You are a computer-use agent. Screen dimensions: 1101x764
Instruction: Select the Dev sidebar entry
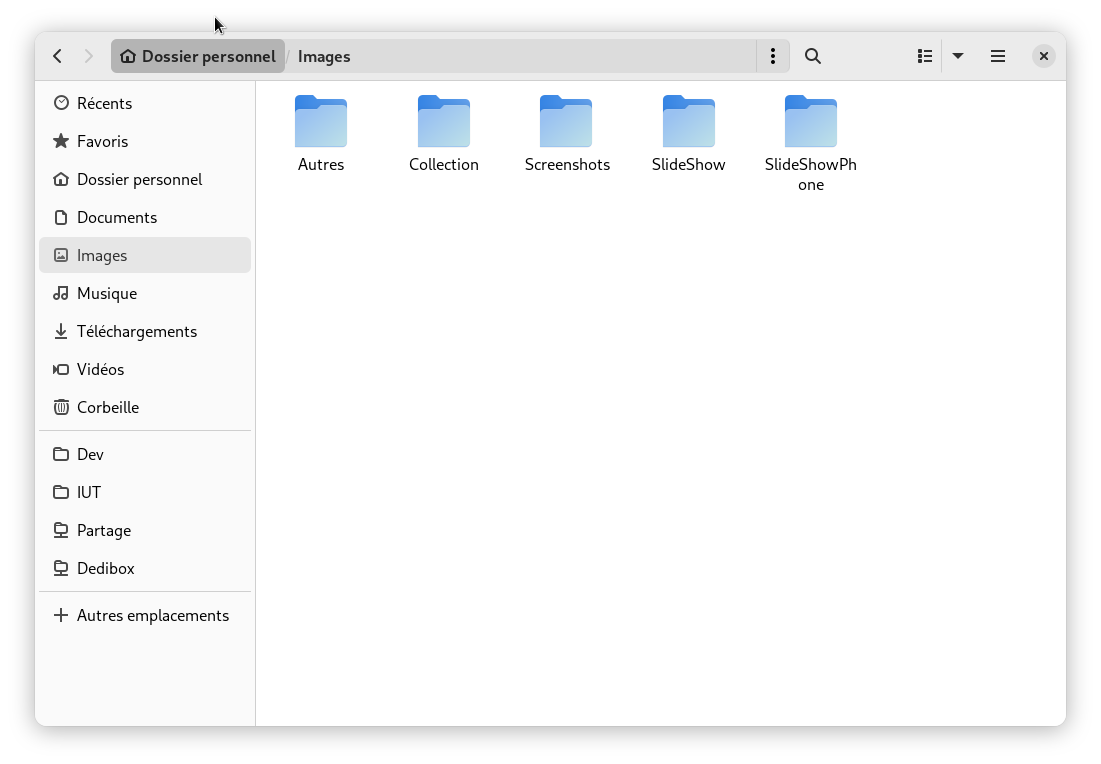click(x=90, y=454)
